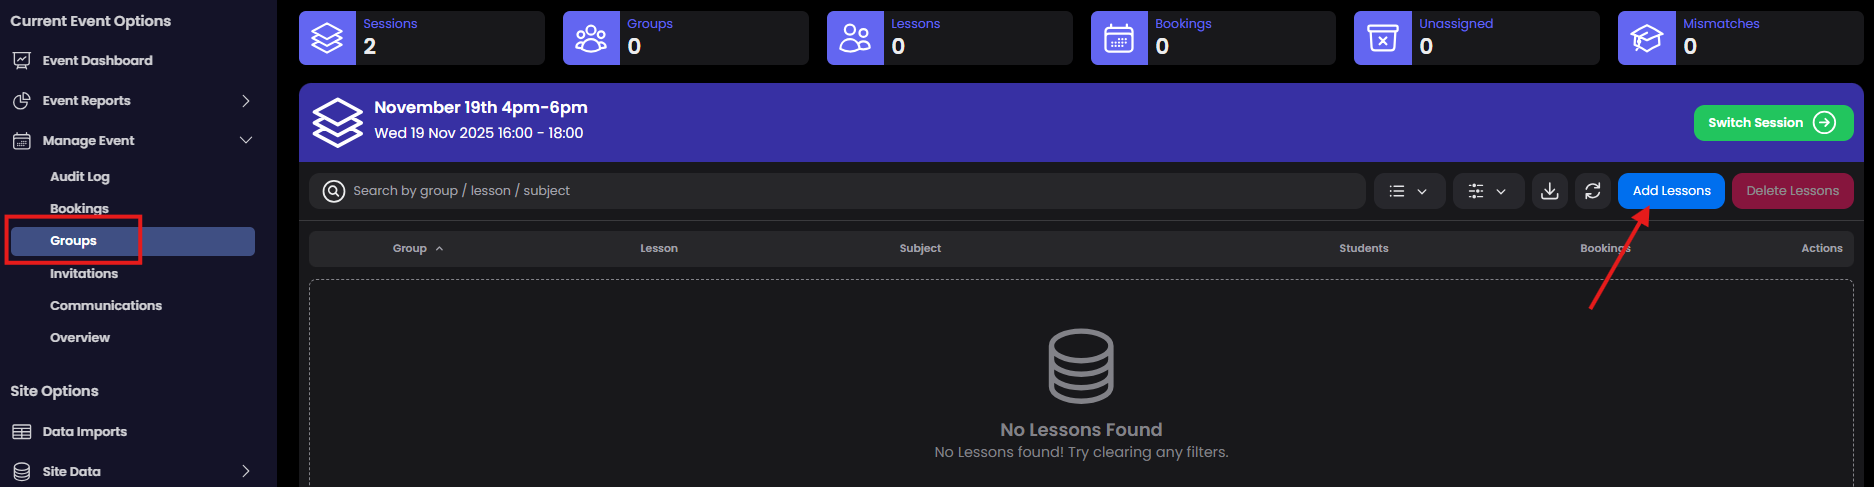
Task: Click the Mismatches graduation cap icon
Action: click(1647, 38)
